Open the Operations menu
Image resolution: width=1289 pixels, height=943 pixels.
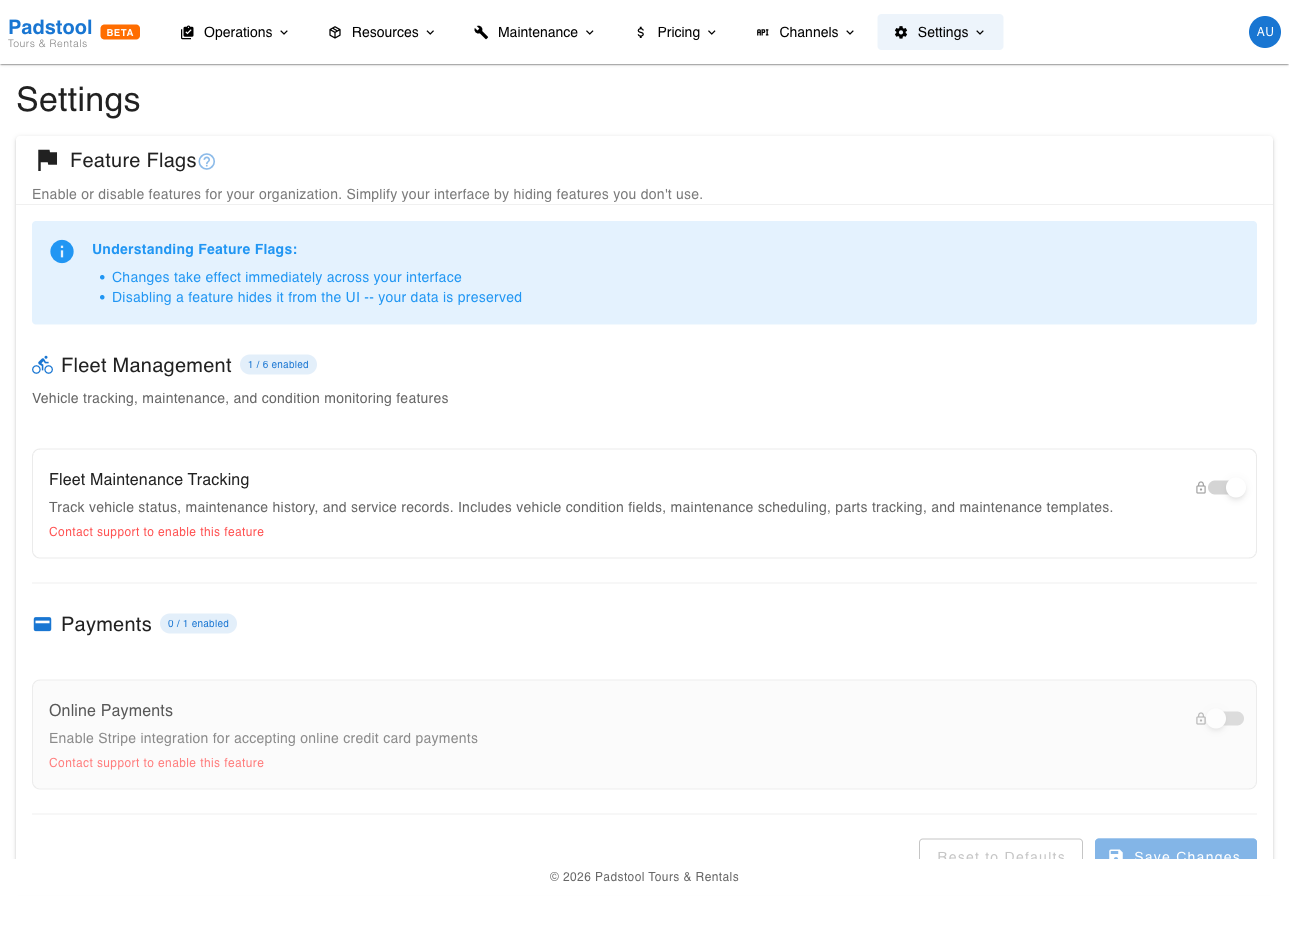click(235, 32)
